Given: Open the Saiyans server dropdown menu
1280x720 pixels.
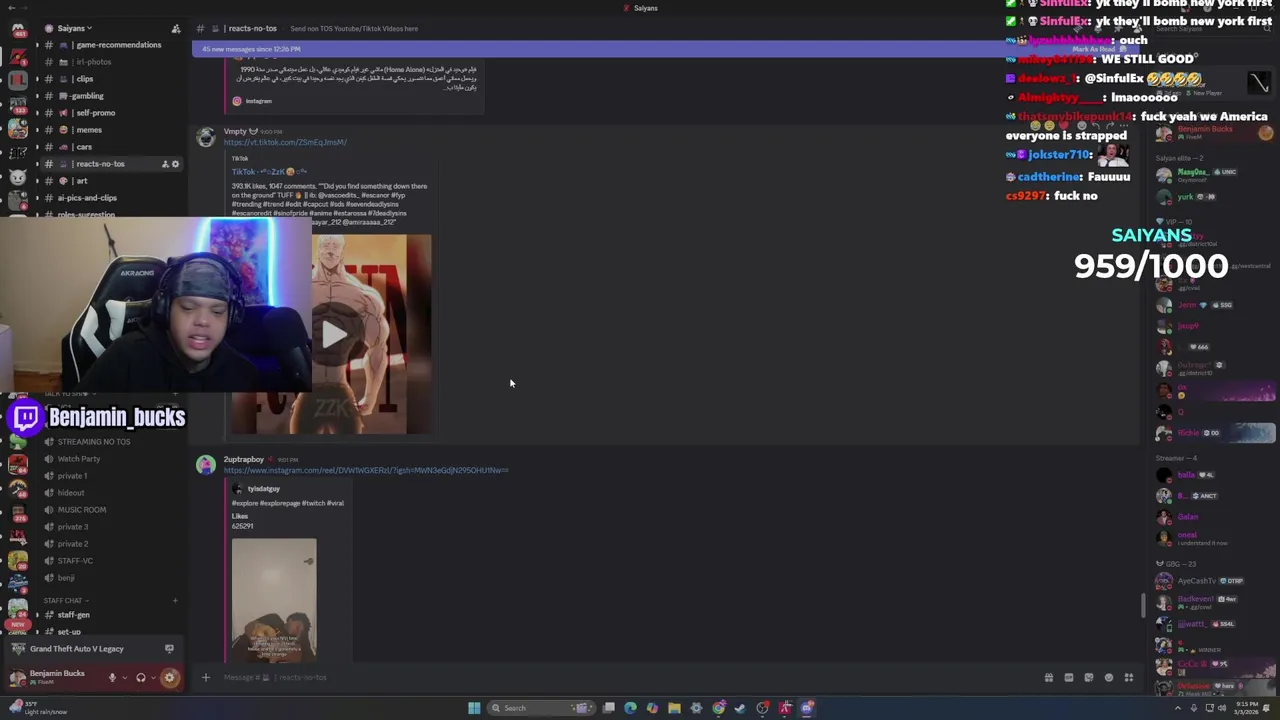Looking at the screenshot, I should (75, 28).
